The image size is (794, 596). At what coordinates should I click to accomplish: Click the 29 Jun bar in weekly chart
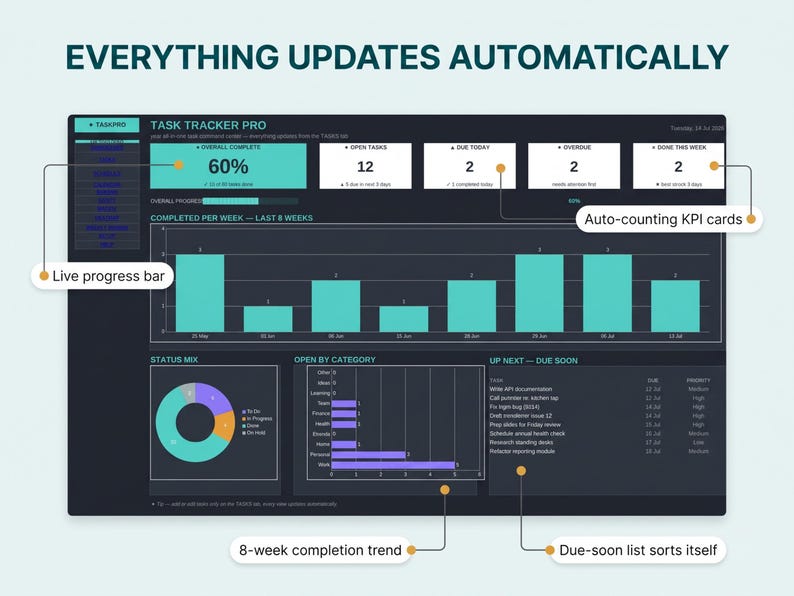(x=539, y=293)
